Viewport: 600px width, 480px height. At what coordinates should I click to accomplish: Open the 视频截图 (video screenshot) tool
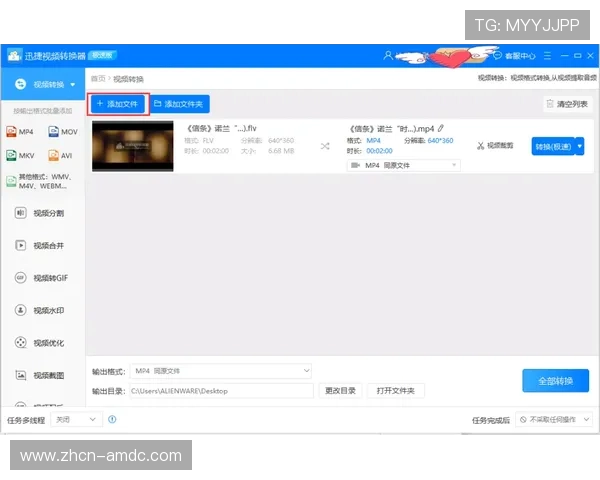click(x=20, y=375)
